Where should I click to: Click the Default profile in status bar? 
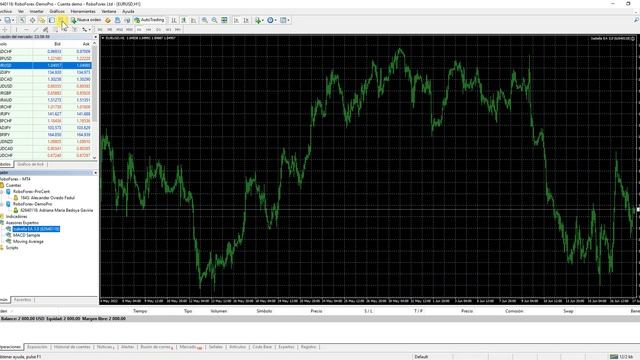(x=421, y=357)
